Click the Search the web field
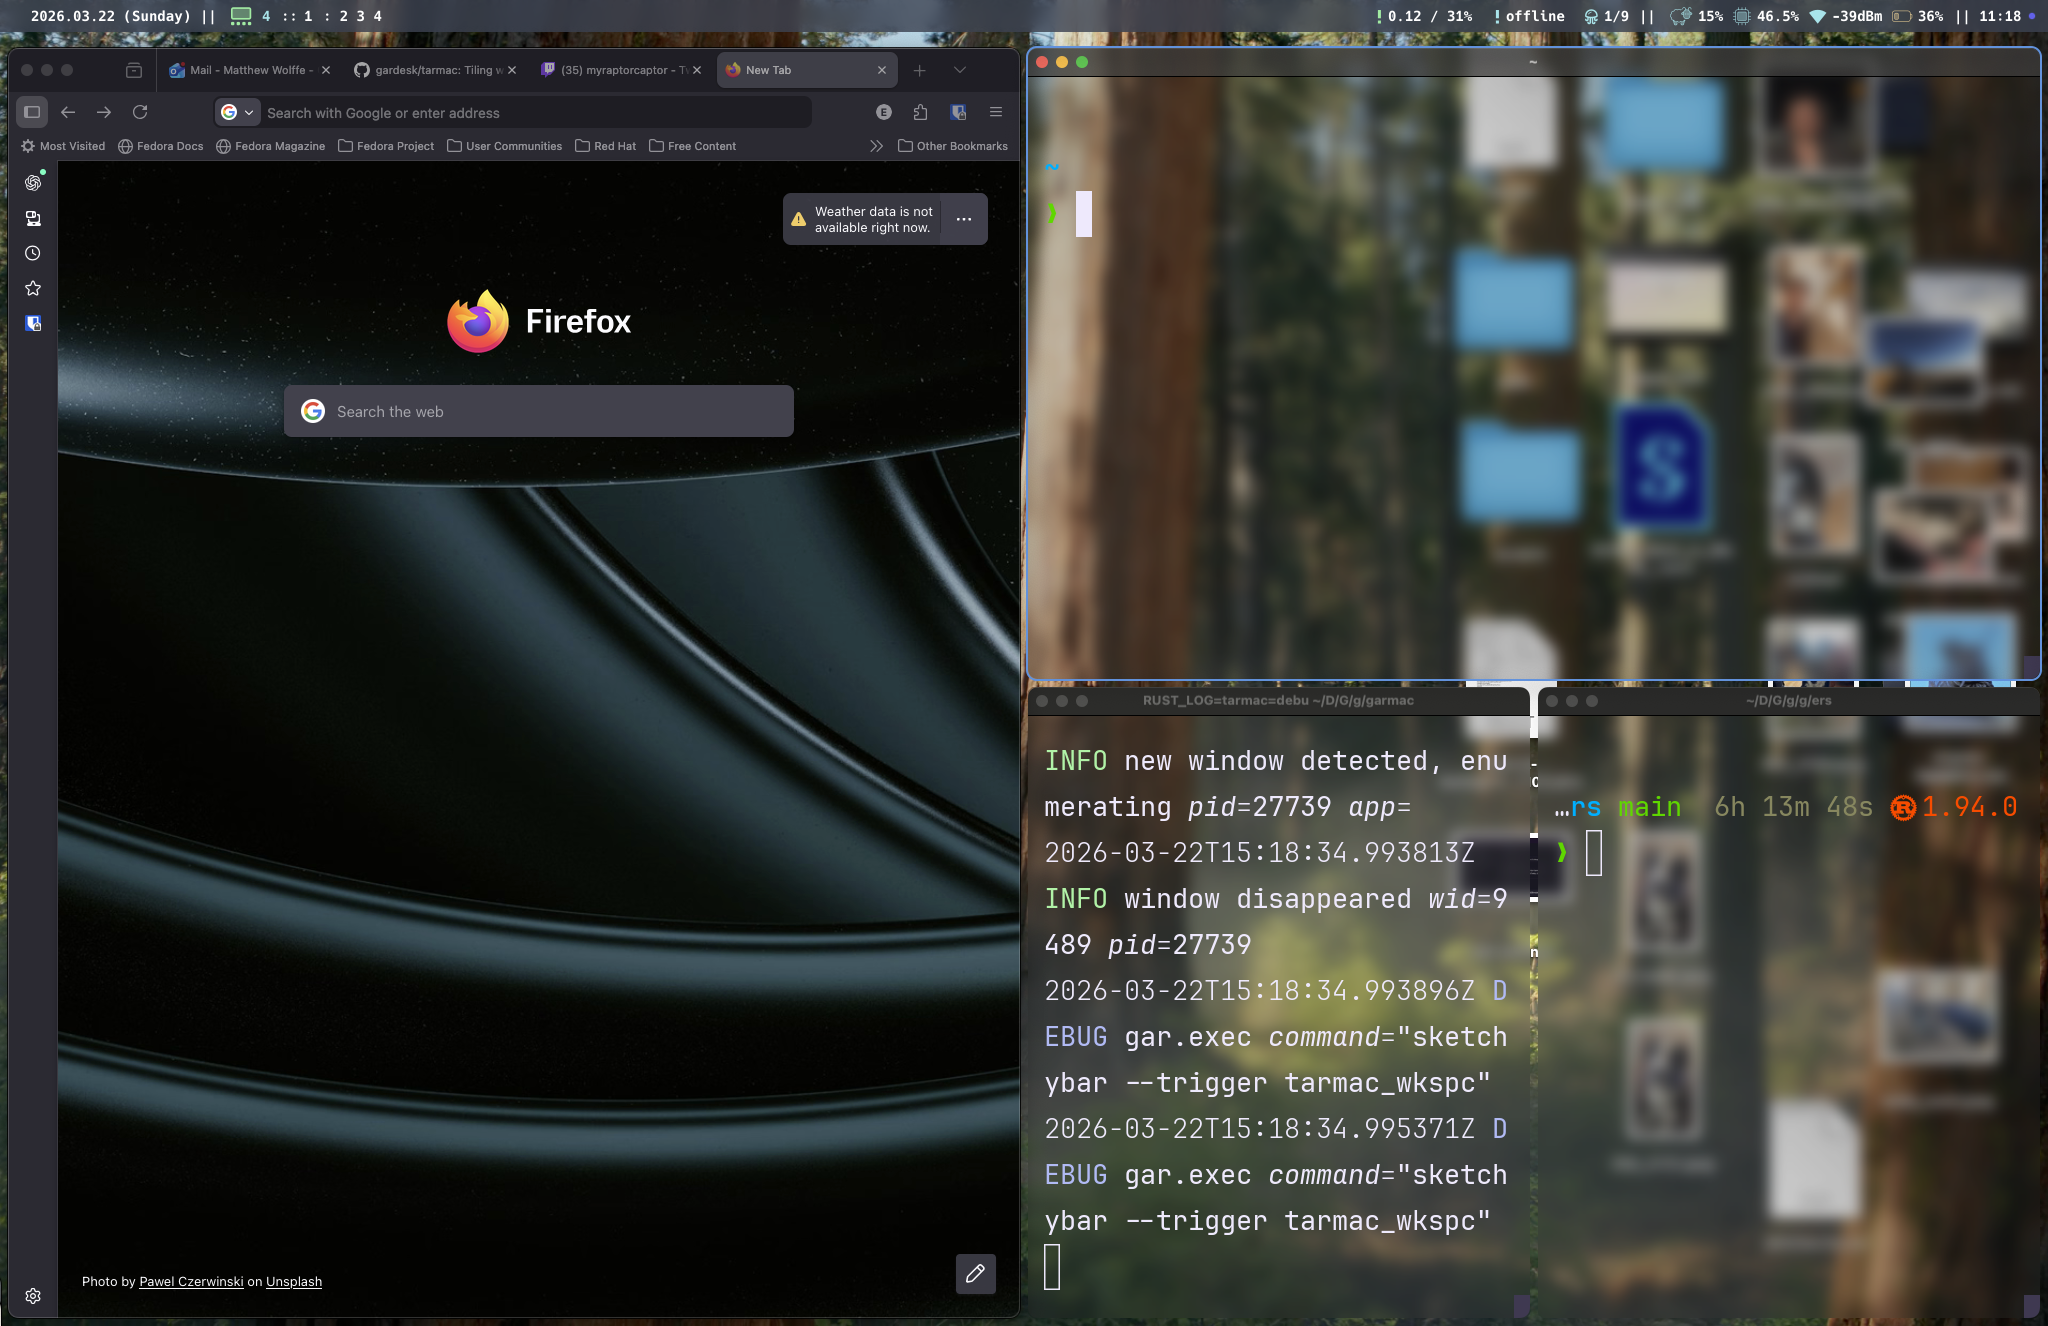This screenshot has width=2048, height=1326. tap(540, 411)
